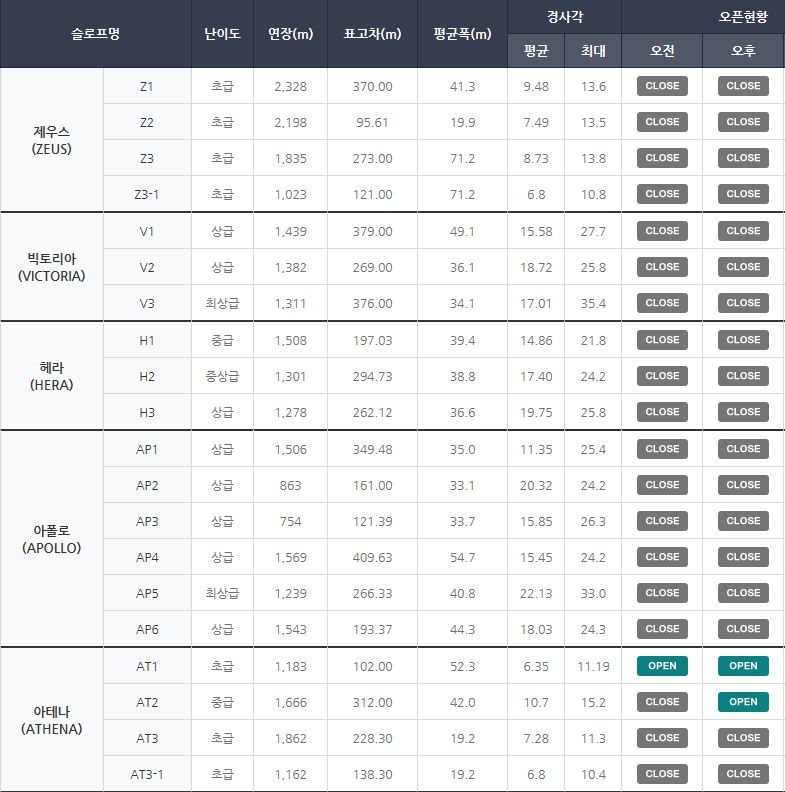Viewport: 785px width, 792px height.
Task: Click the 최상급 difficulty cell for V3
Action: pyautogui.click(x=222, y=303)
